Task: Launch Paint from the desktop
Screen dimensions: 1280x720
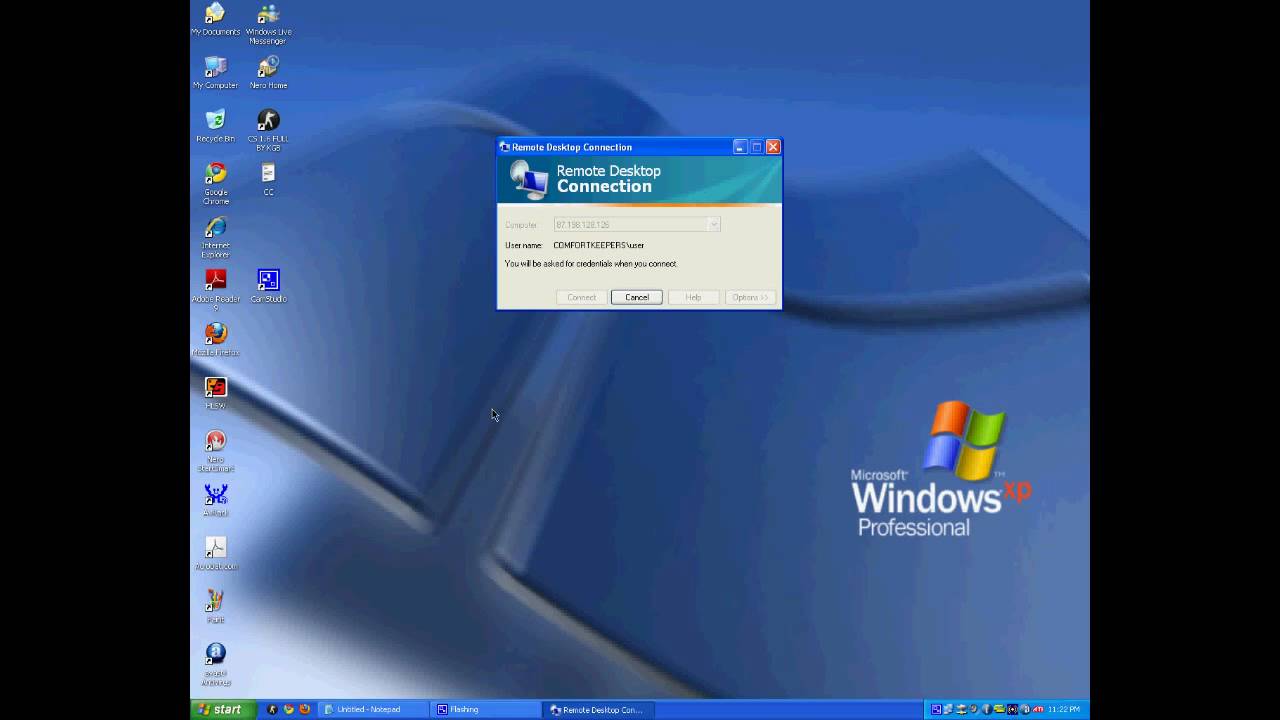Action: click(215, 607)
